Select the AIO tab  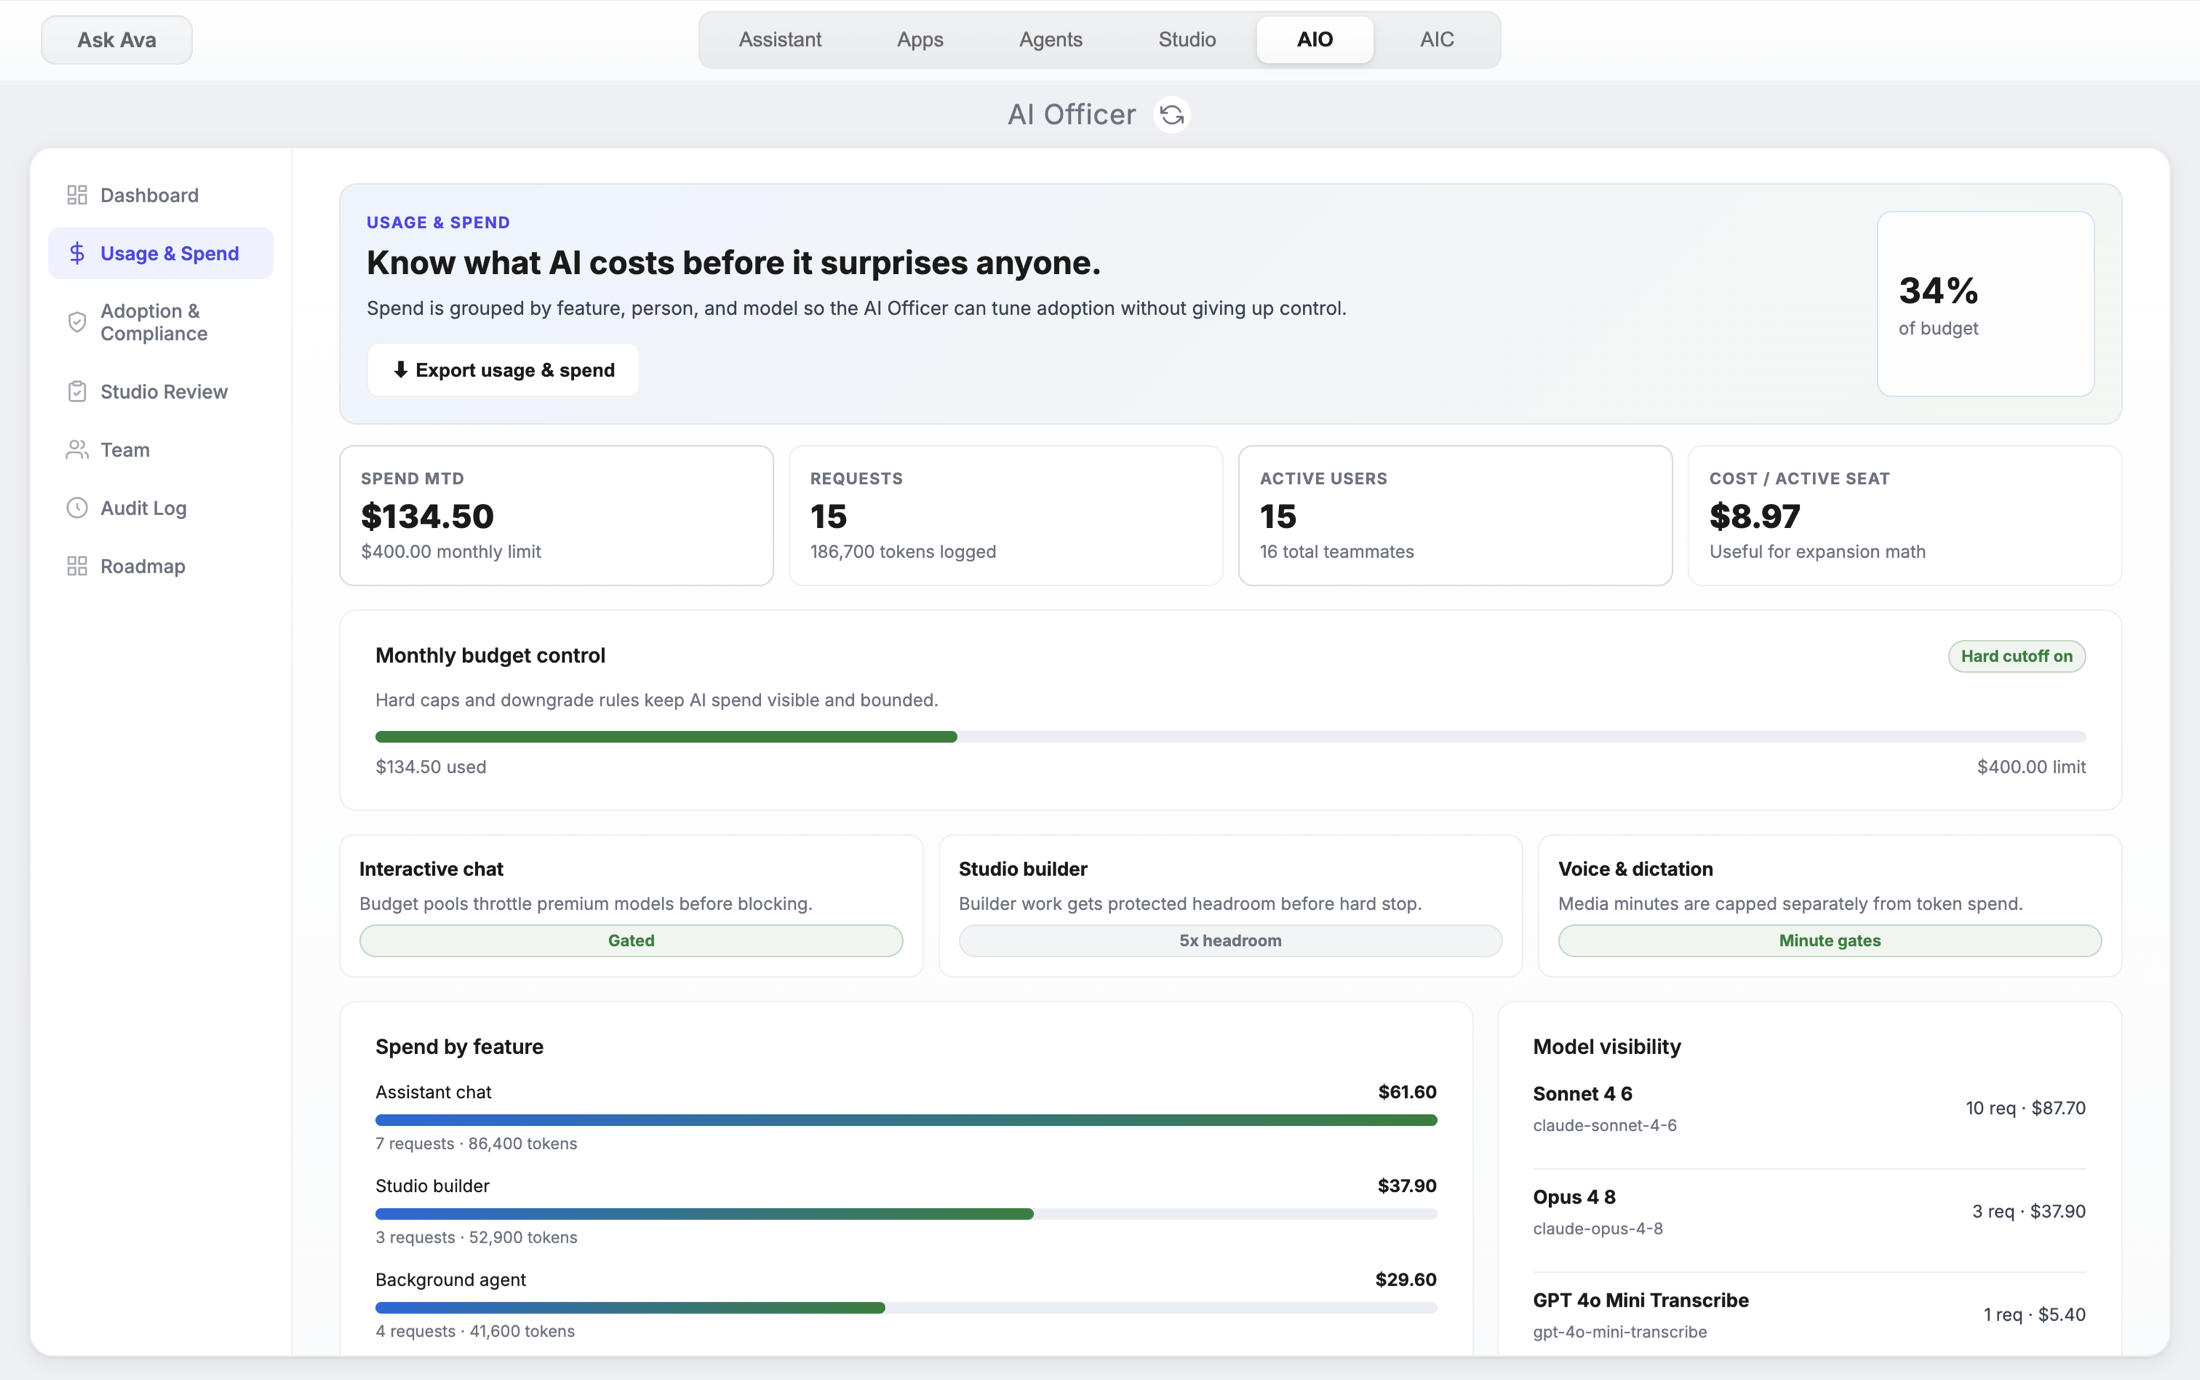tap(1315, 39)
